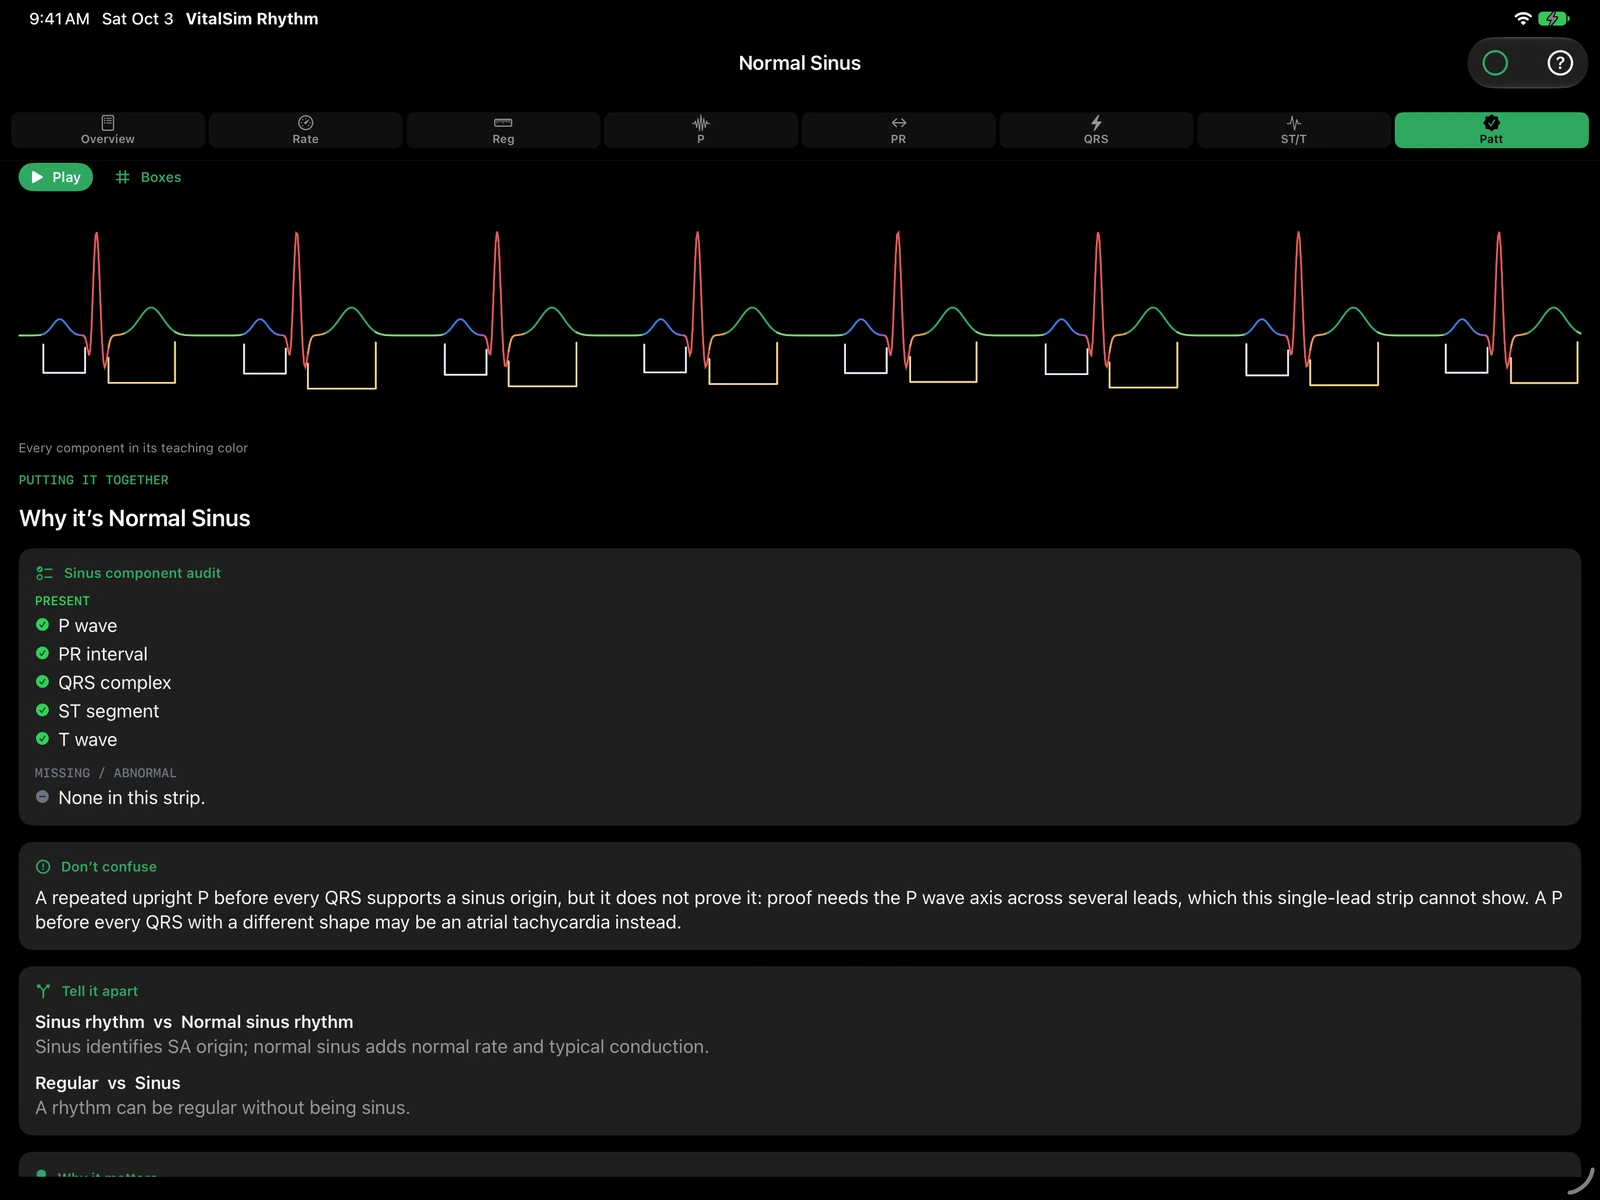Click the Sinus component audit icon
This screenshot has width=1600, height=1200.
[x=44, y=573]
